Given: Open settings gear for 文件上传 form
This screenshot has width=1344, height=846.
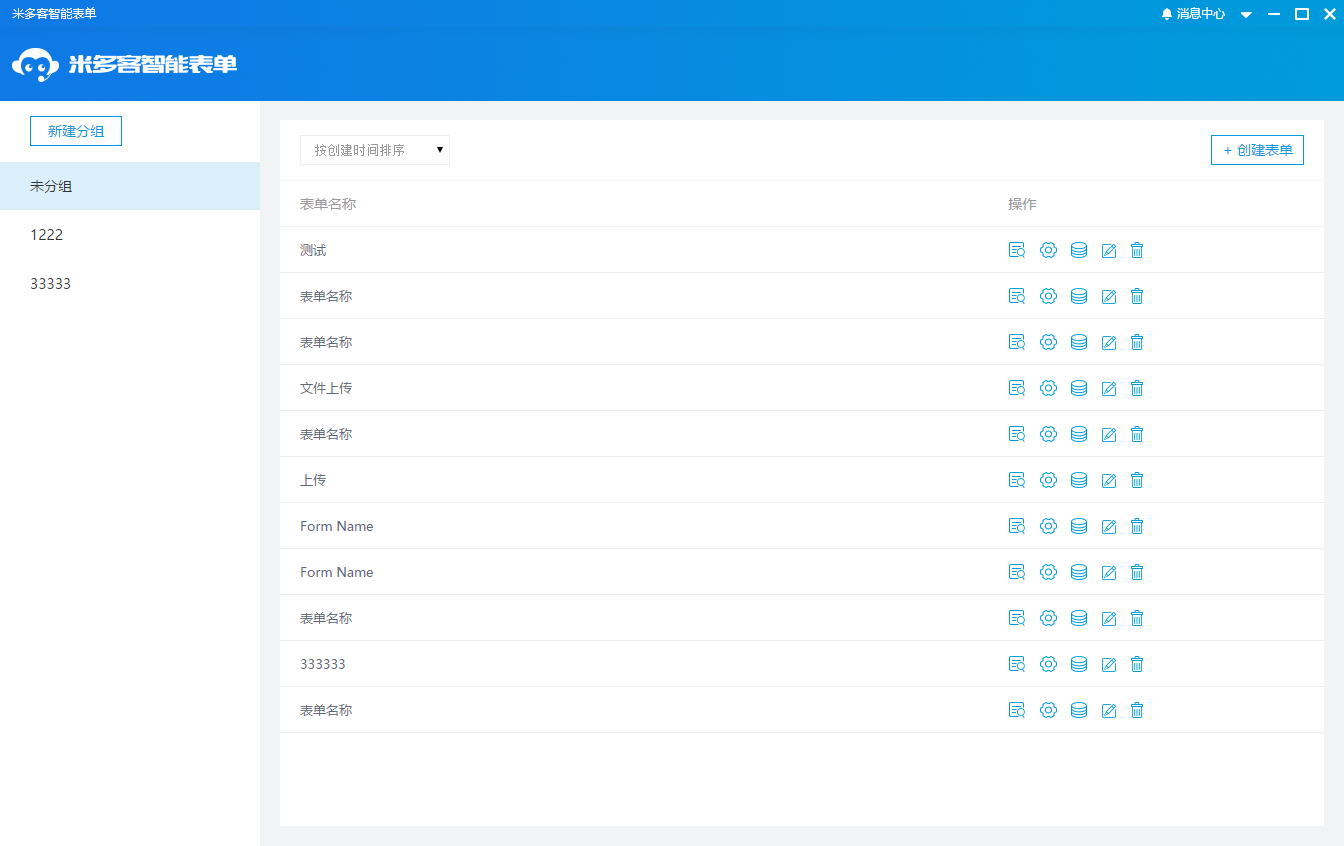Looking at the screenshot, I should (x=1048, y=388).
